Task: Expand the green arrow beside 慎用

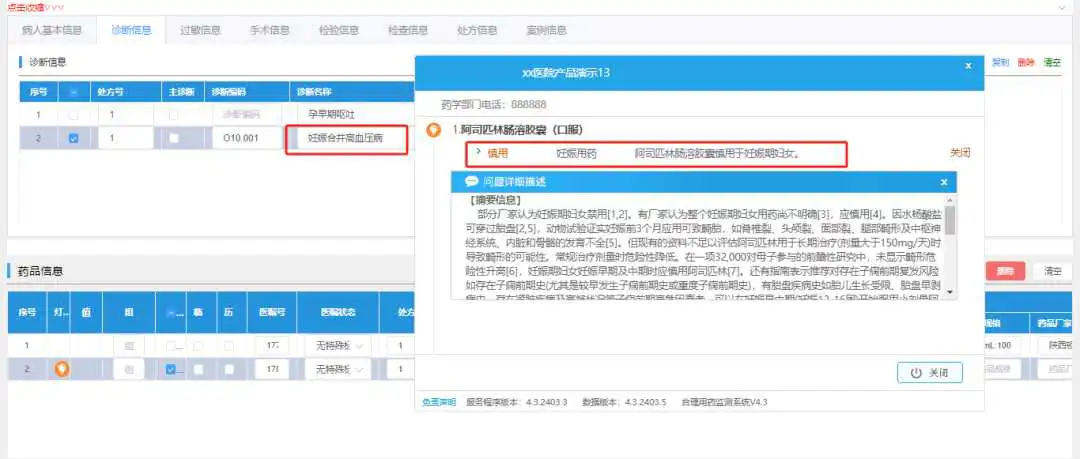Action: click(x=477, y=150)
